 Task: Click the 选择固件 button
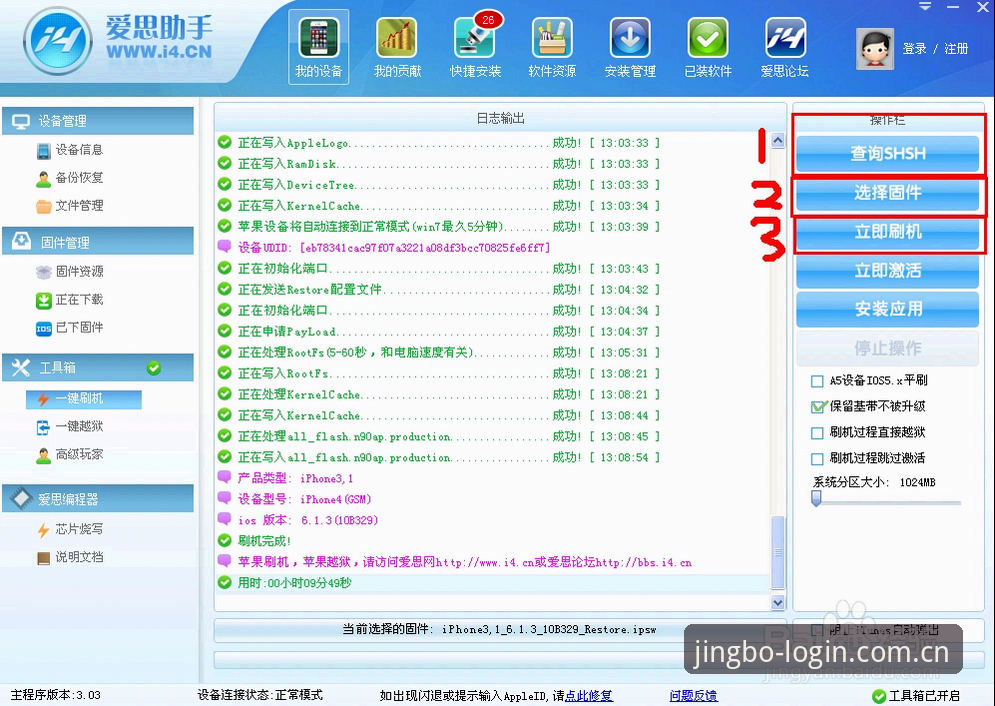pyautogui.click(x=887, y=192)
